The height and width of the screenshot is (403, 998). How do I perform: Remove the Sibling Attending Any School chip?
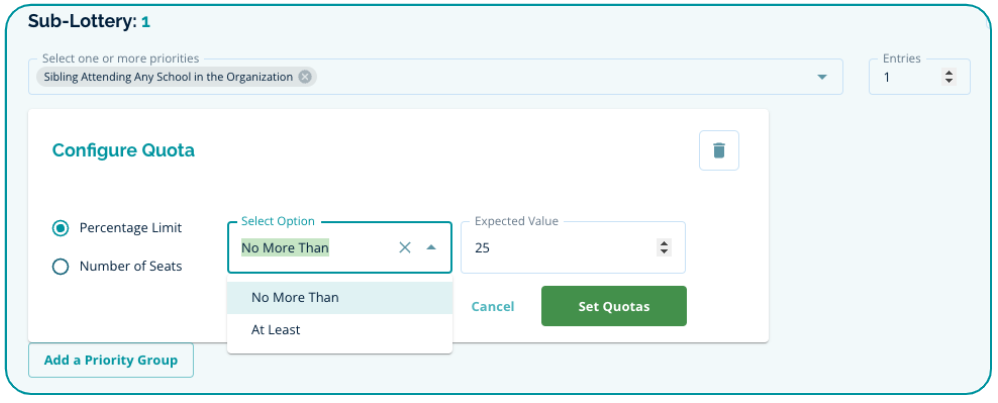click(x=305, y=77)
